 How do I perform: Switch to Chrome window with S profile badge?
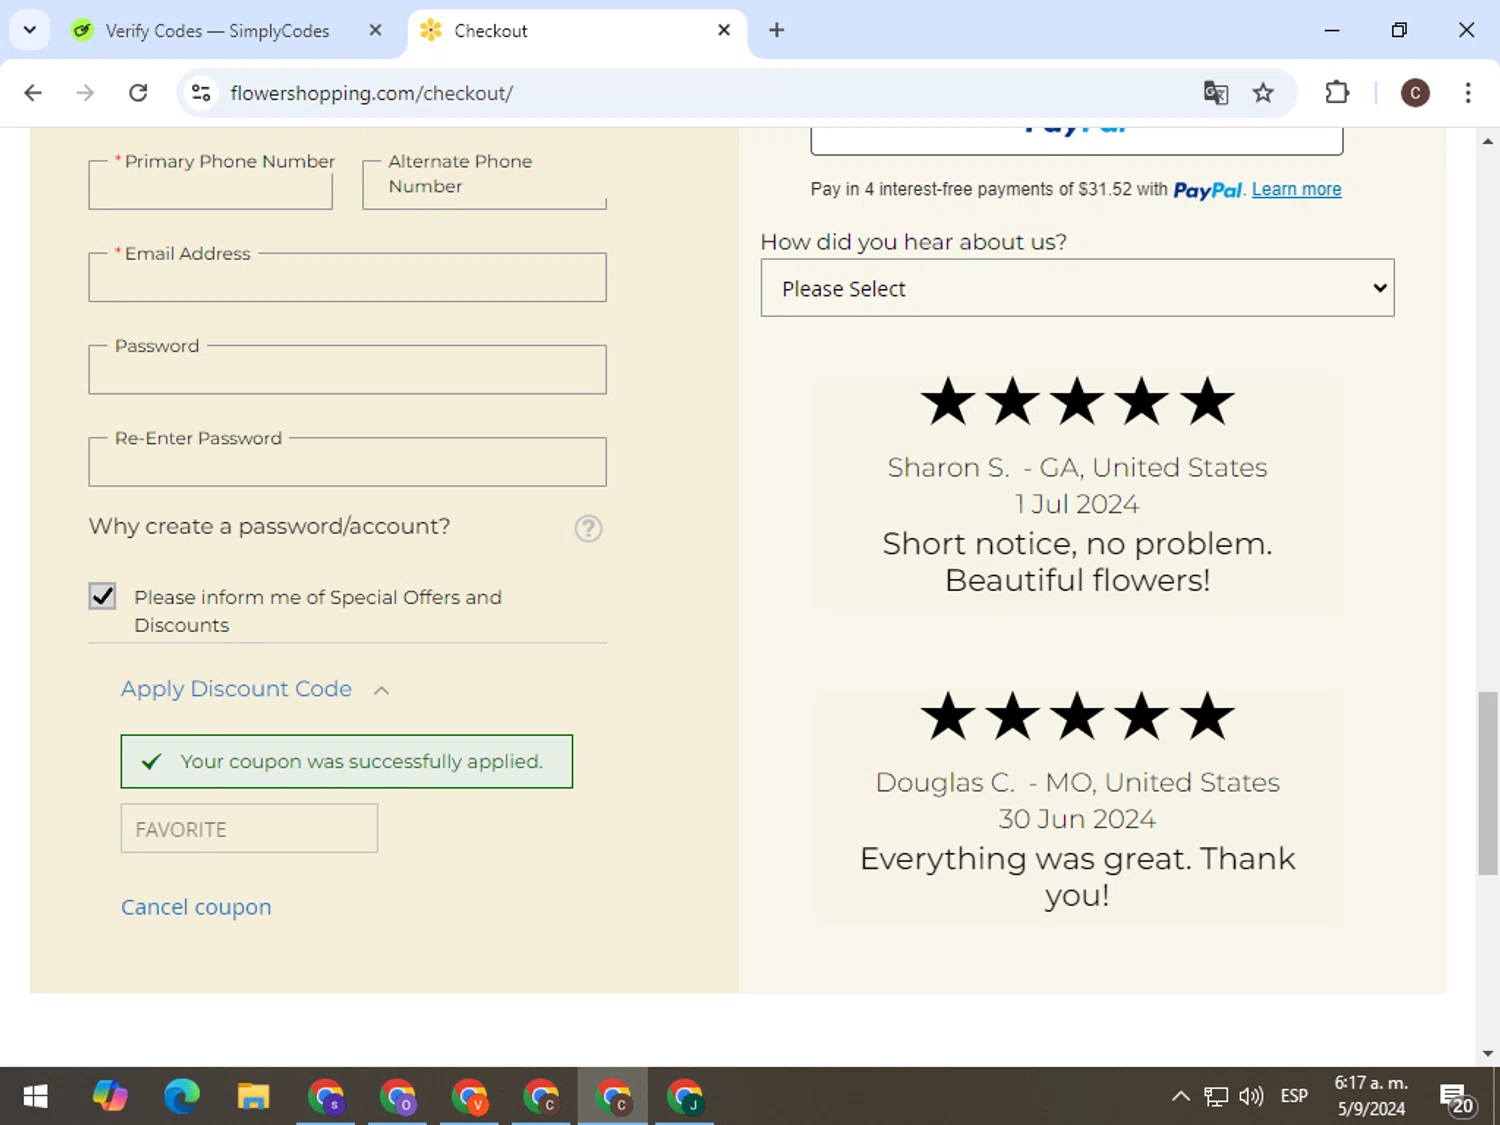(326, 1097)
